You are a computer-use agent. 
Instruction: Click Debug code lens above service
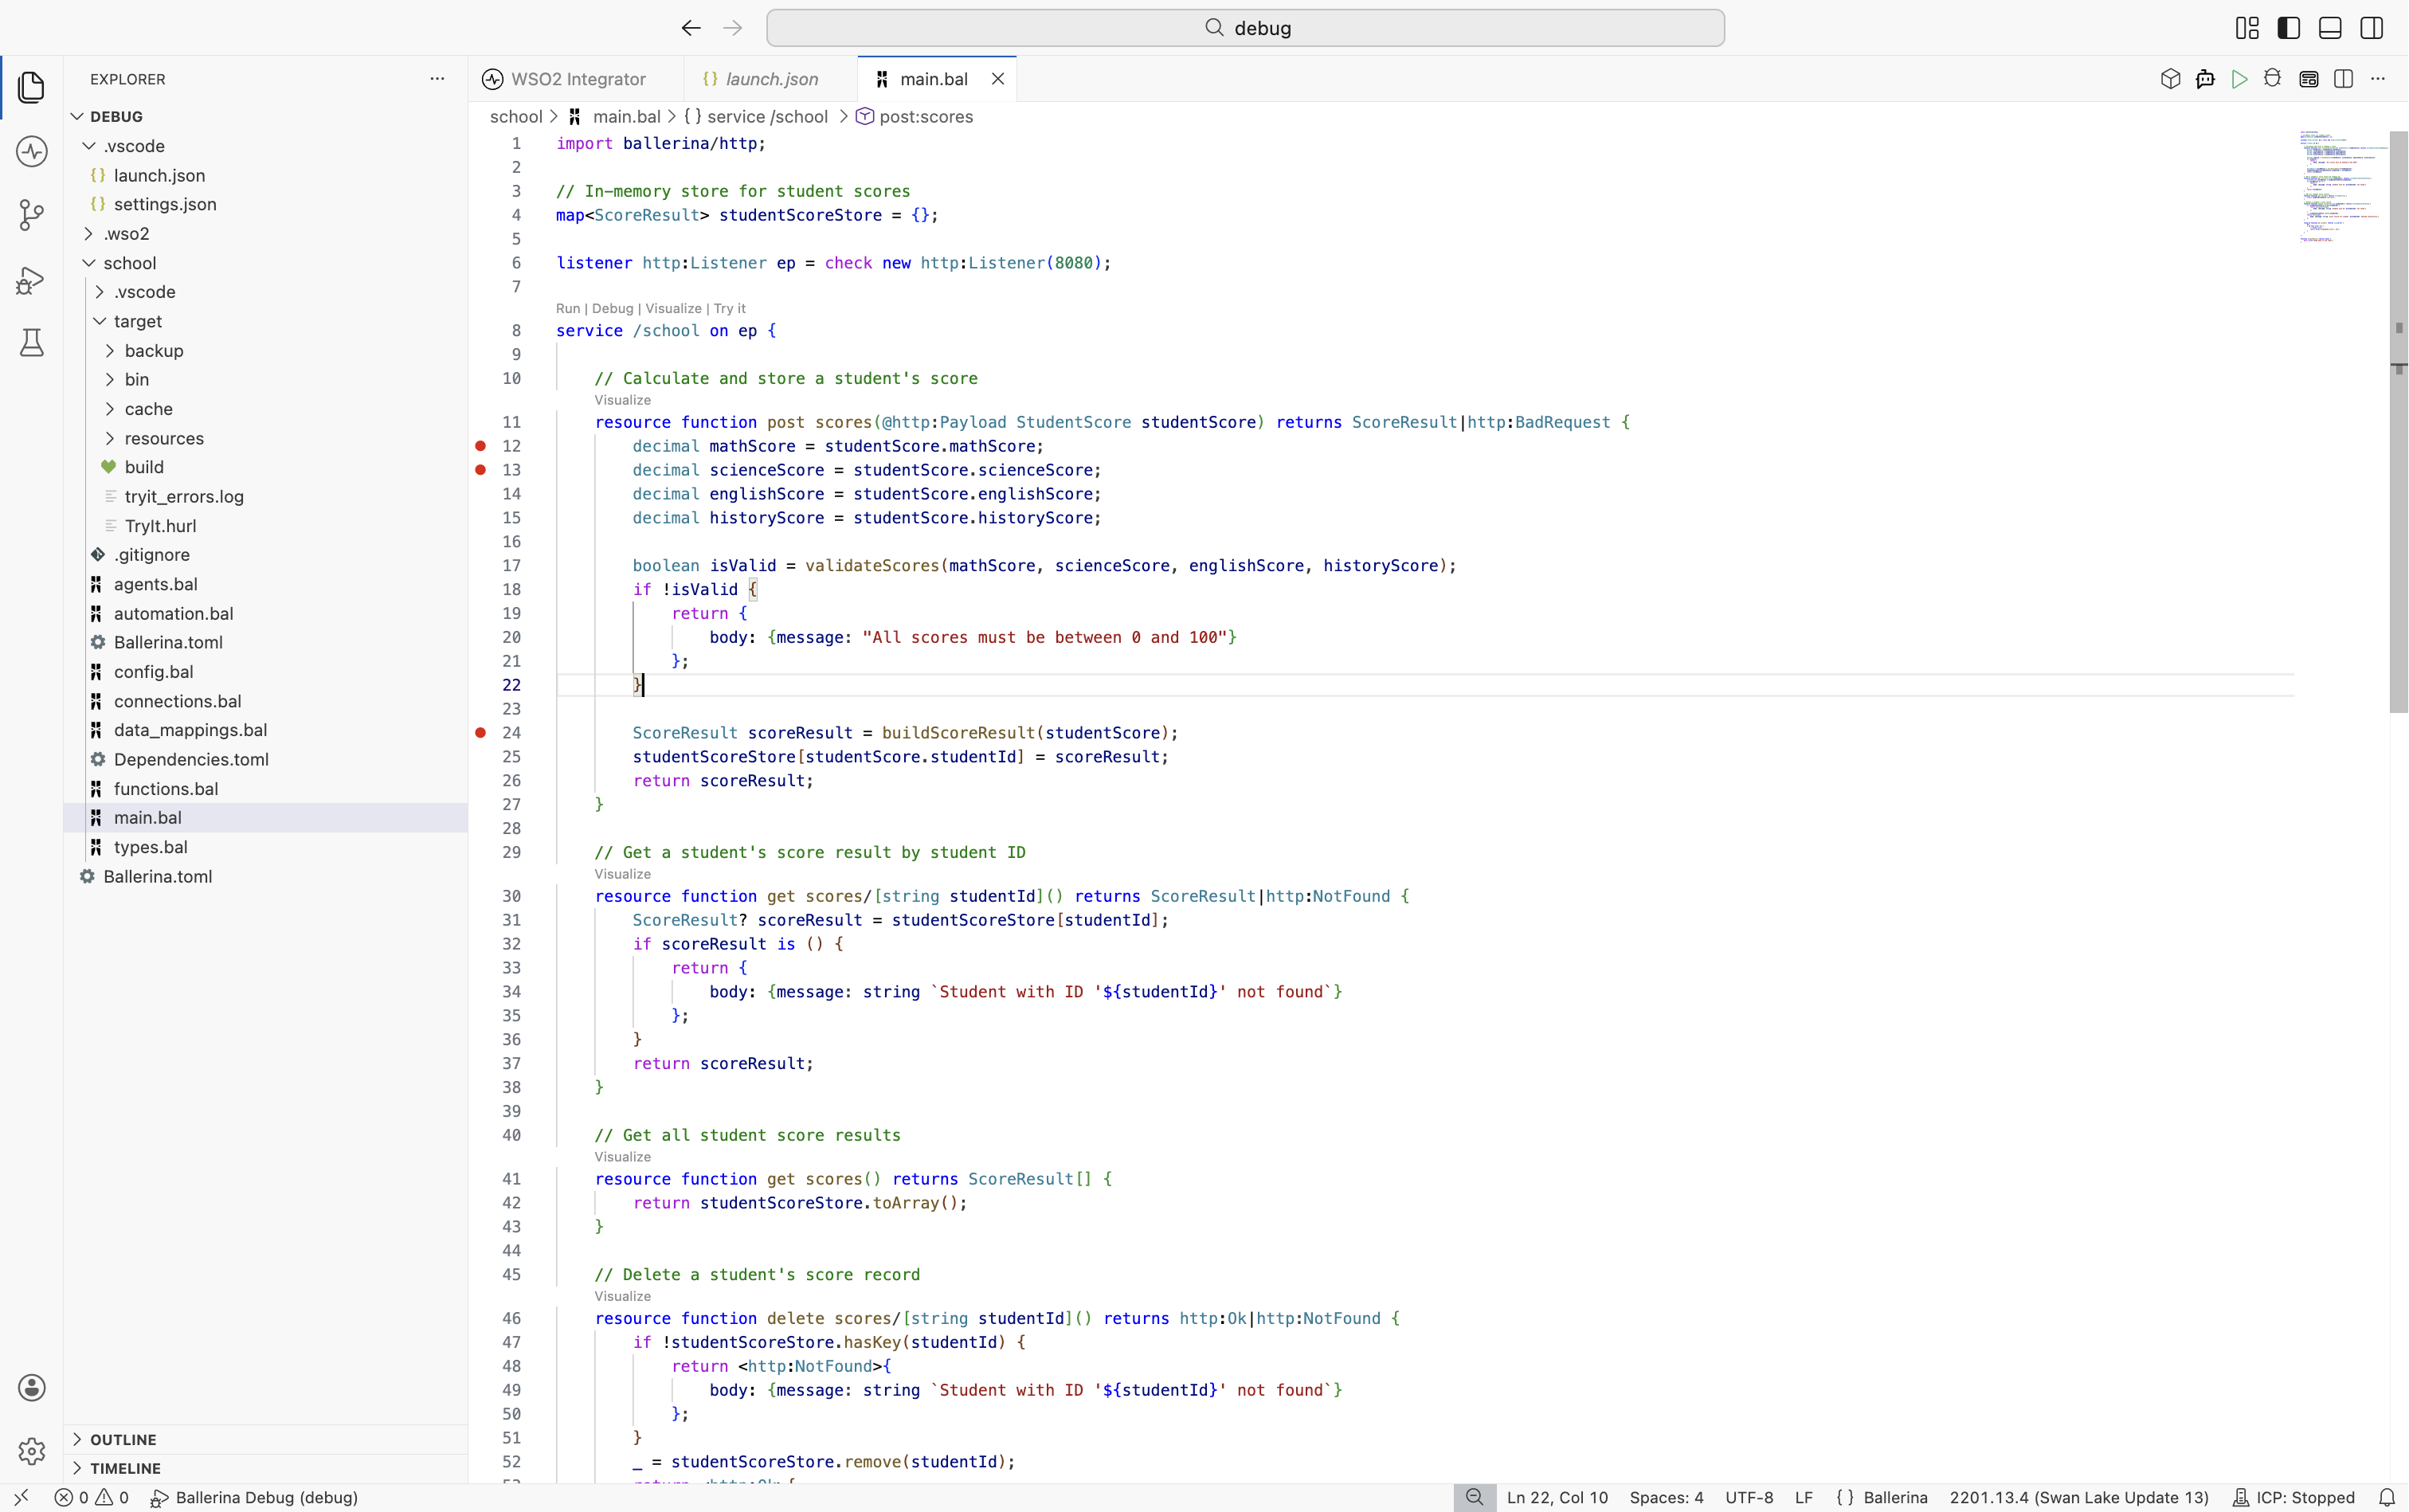612,309
